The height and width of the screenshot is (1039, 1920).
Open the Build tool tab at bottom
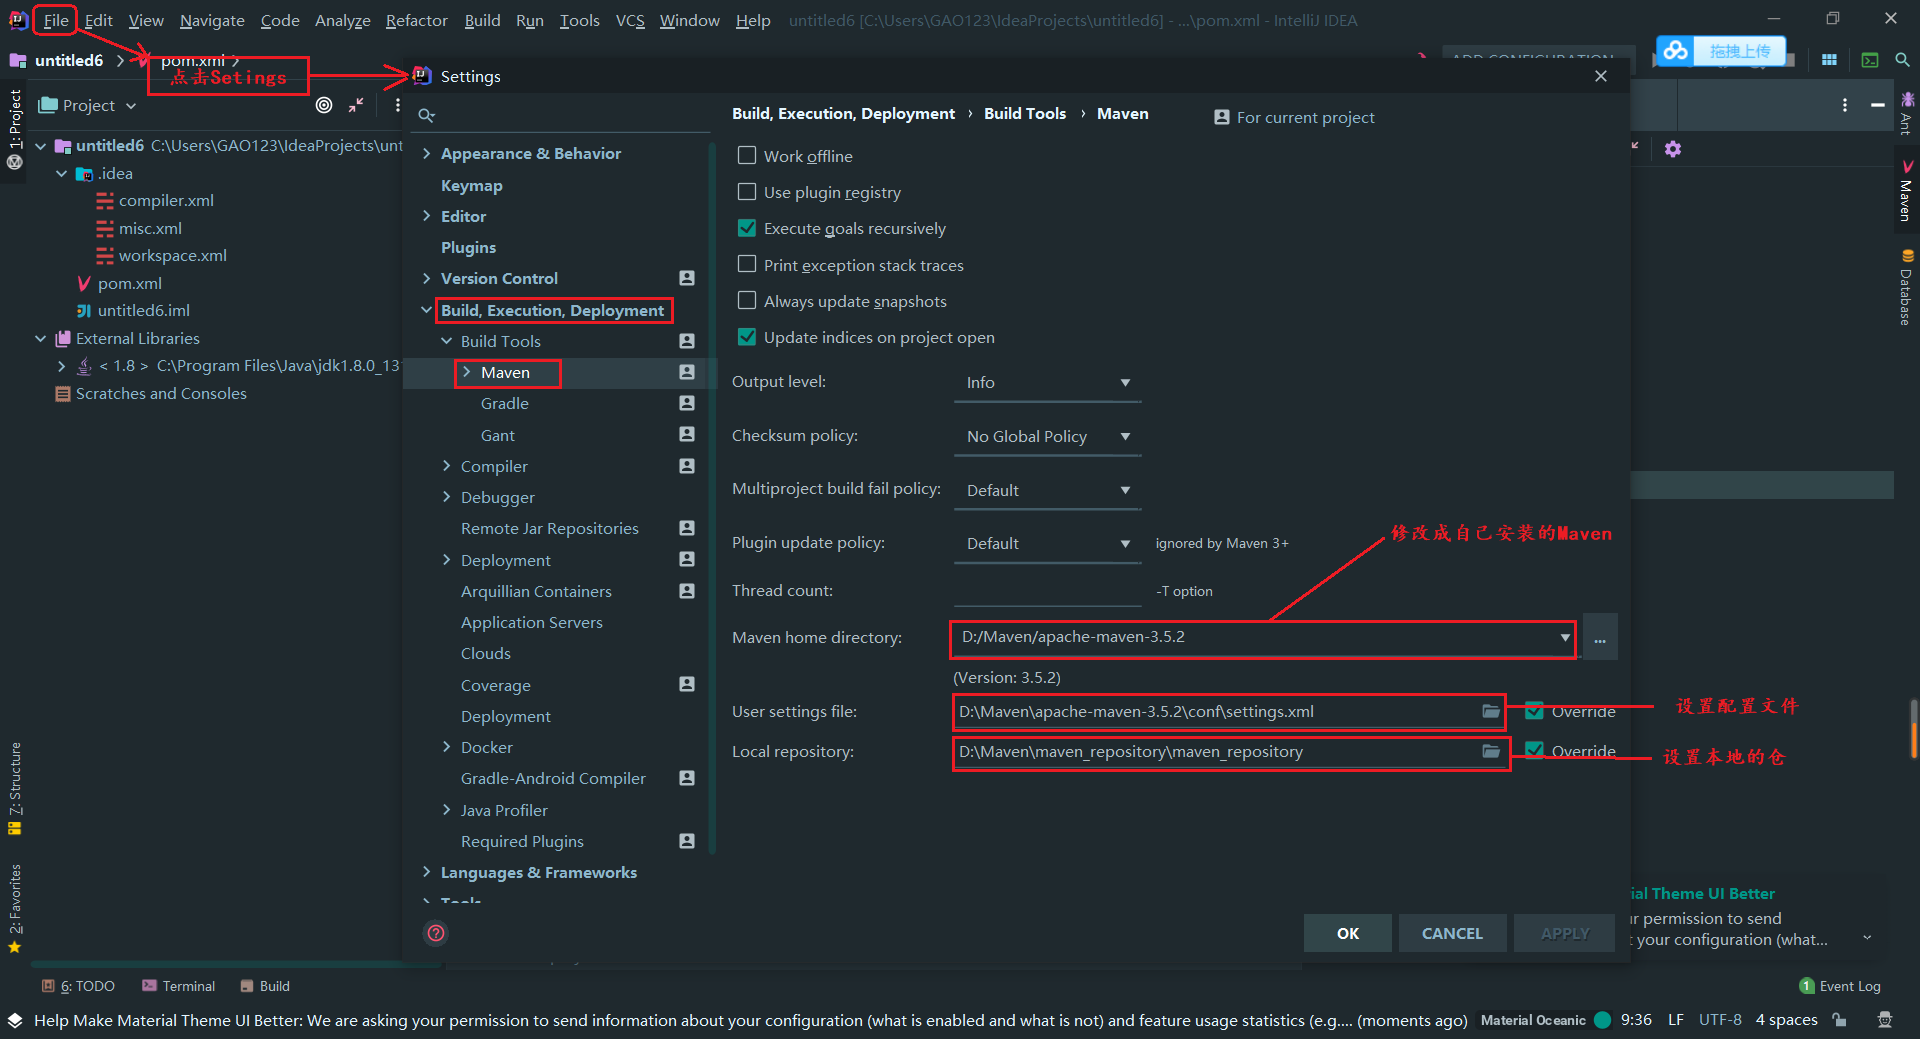click(x=265, y=986)
